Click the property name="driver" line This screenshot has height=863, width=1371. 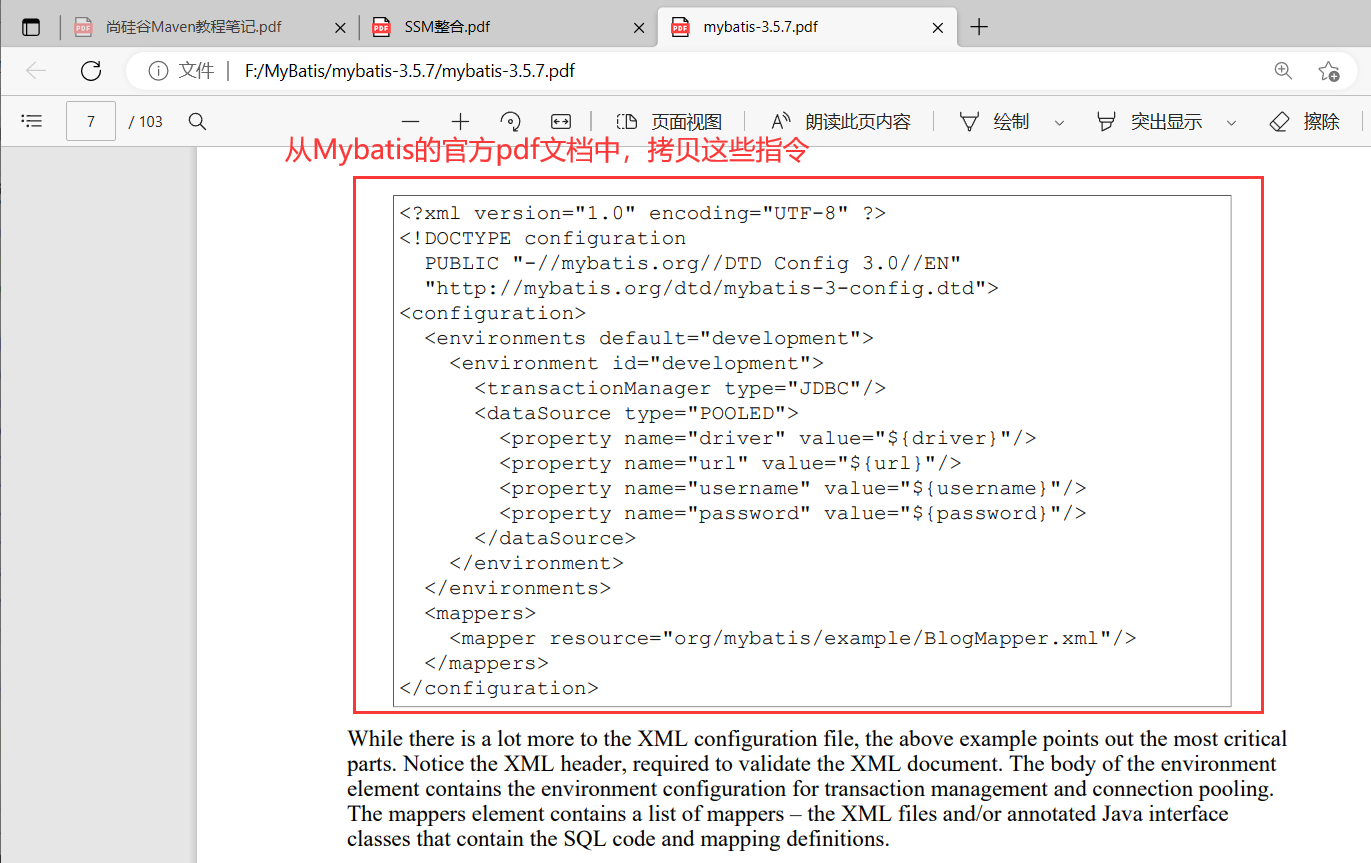pyautogui.click(x=768, y=438)
